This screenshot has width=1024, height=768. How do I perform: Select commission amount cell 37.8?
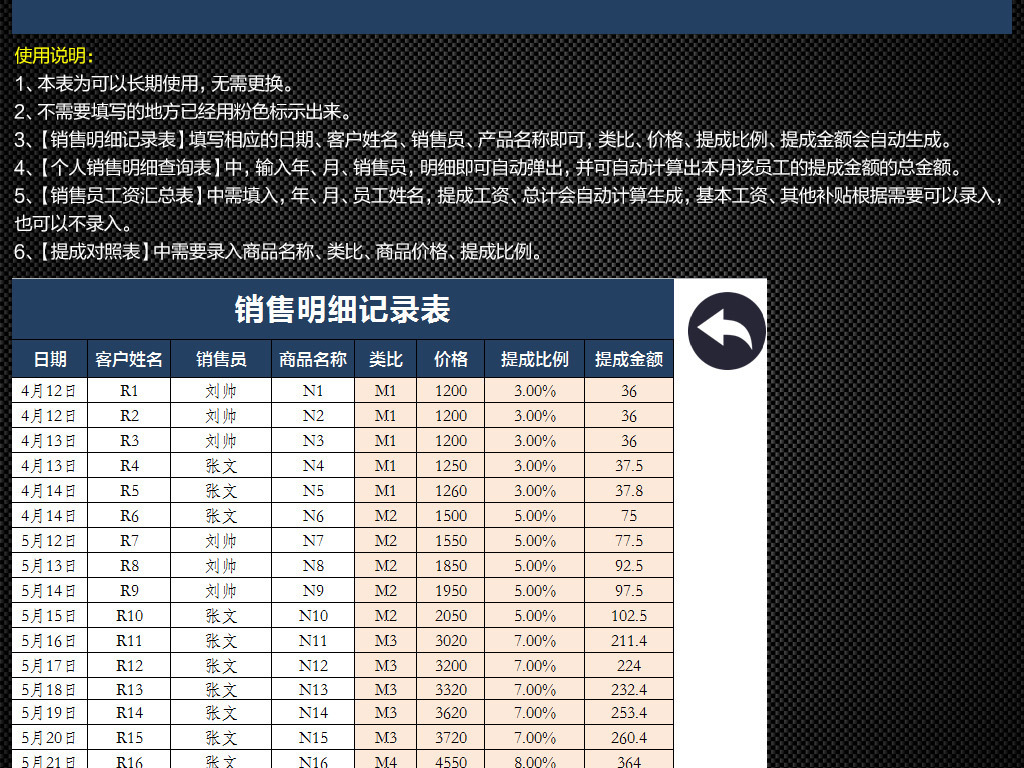[629, 490]
